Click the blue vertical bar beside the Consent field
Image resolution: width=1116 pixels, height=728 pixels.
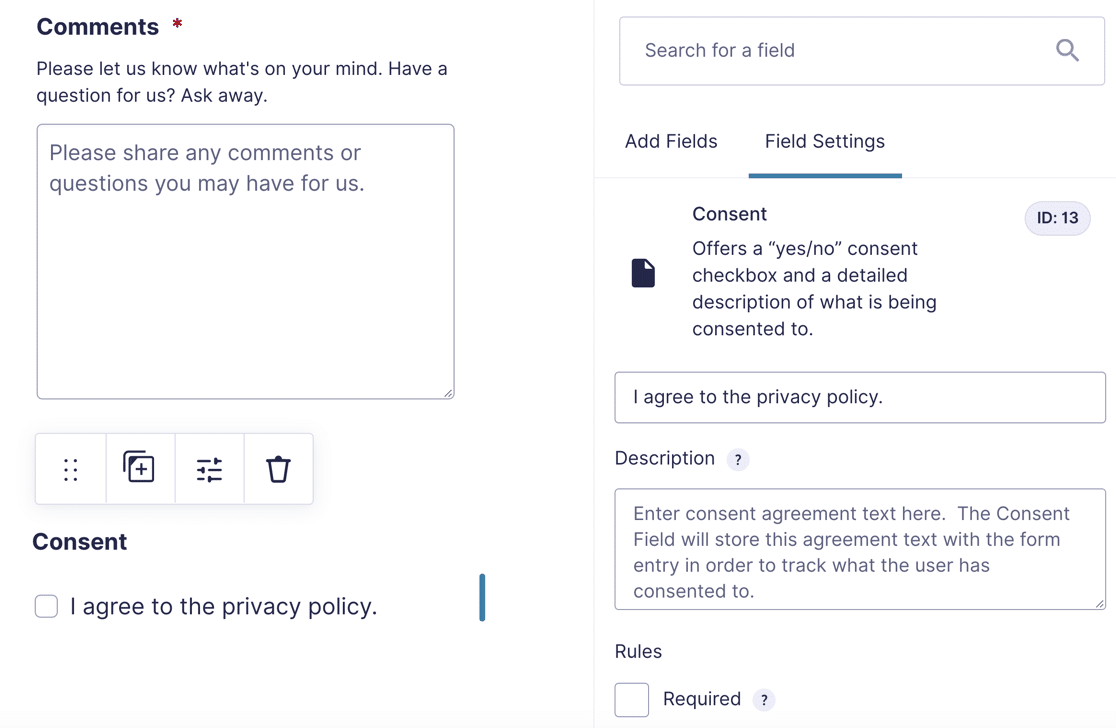point(483,597)
